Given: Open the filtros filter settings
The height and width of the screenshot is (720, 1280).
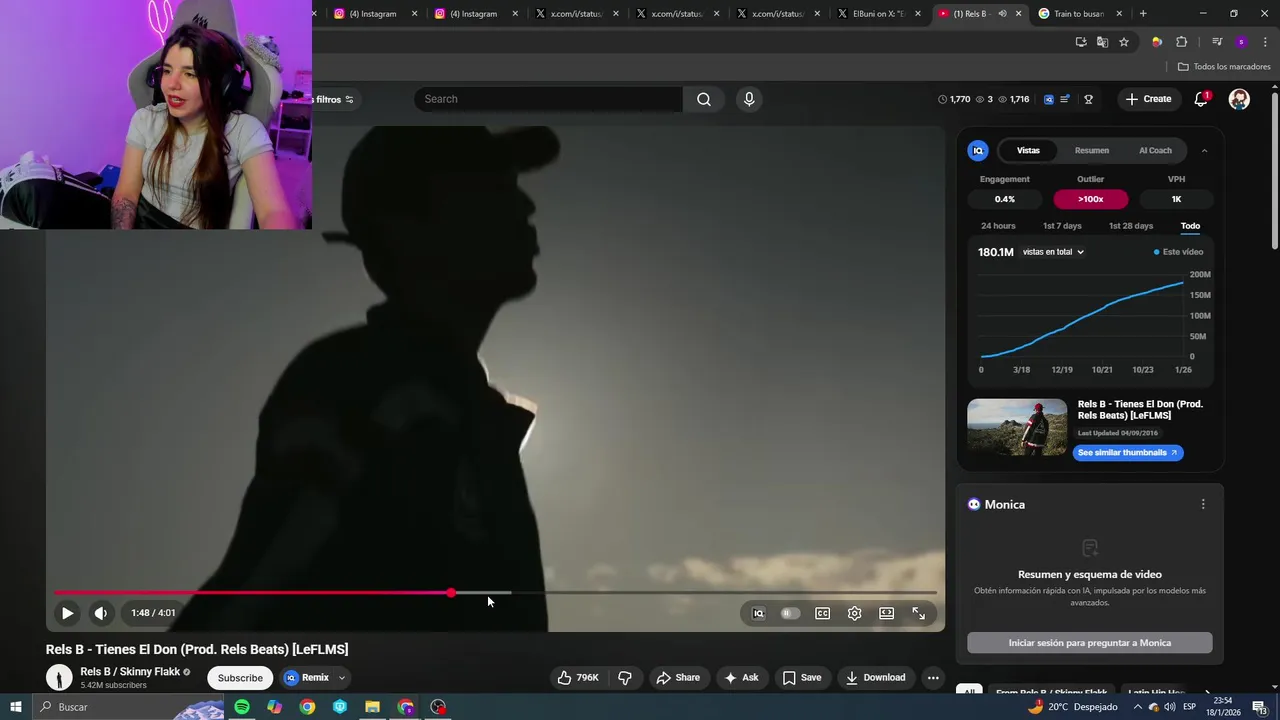Looking at the screenshot, I should tap(333, 99).
